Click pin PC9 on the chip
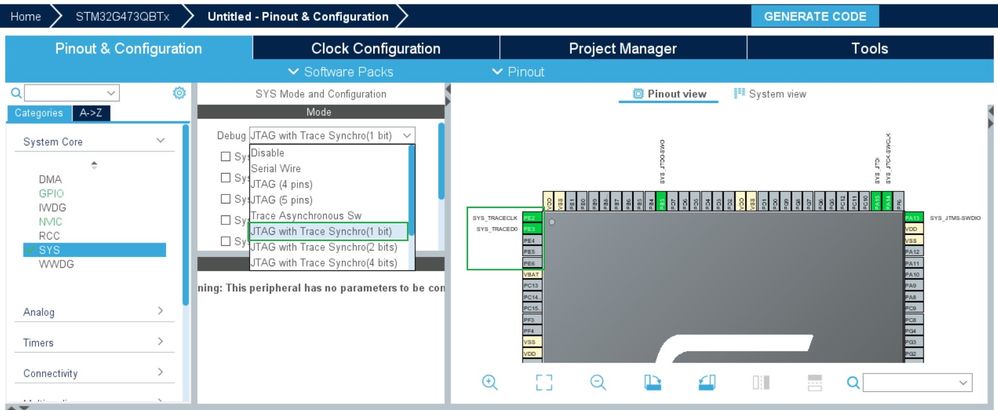998x410 pixels. click(x=914, y=308)
